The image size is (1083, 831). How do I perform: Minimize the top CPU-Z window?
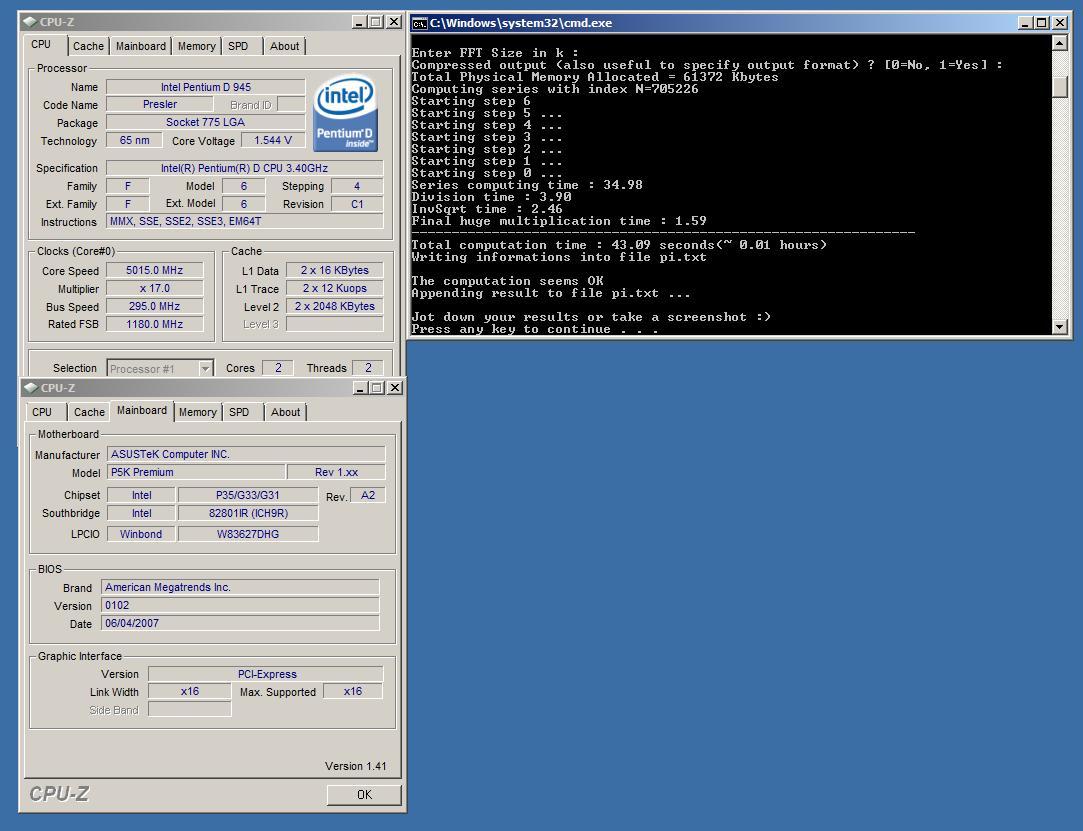359,21
